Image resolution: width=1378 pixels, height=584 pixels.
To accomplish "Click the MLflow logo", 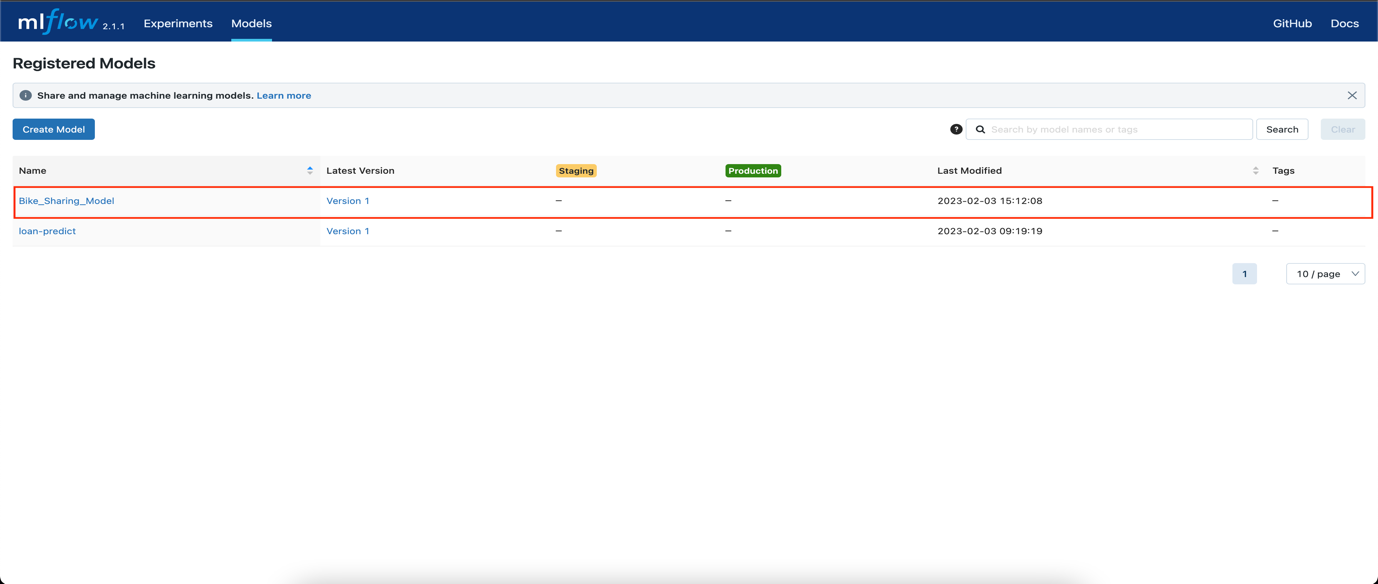I will coord(58,22).
